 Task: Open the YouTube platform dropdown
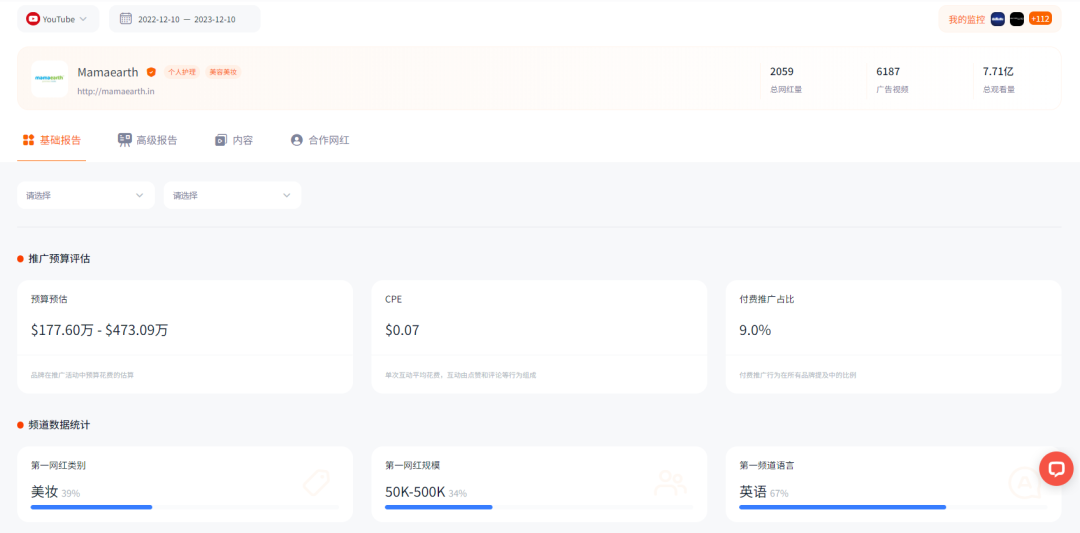(58, 19)
